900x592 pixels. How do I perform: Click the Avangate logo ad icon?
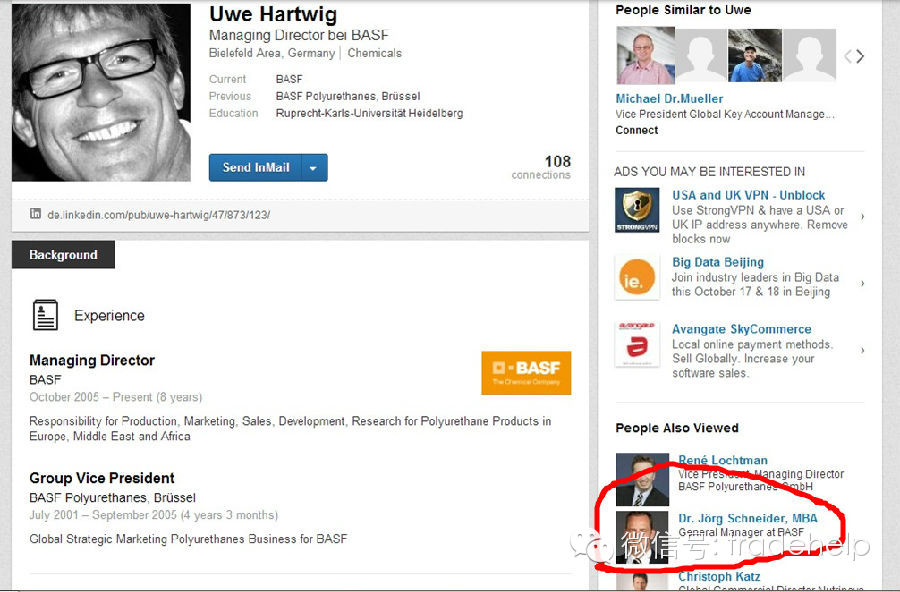[637, 344]
